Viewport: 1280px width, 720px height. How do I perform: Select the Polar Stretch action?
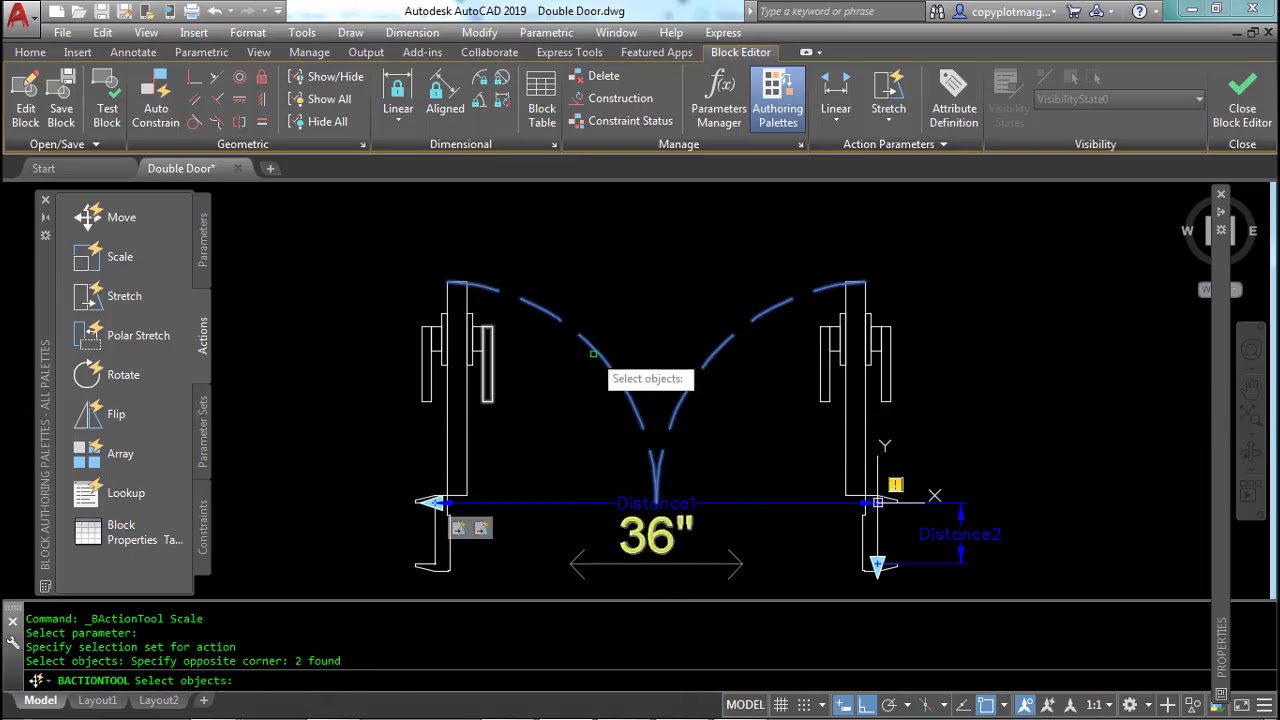click(x=122, y=335)
